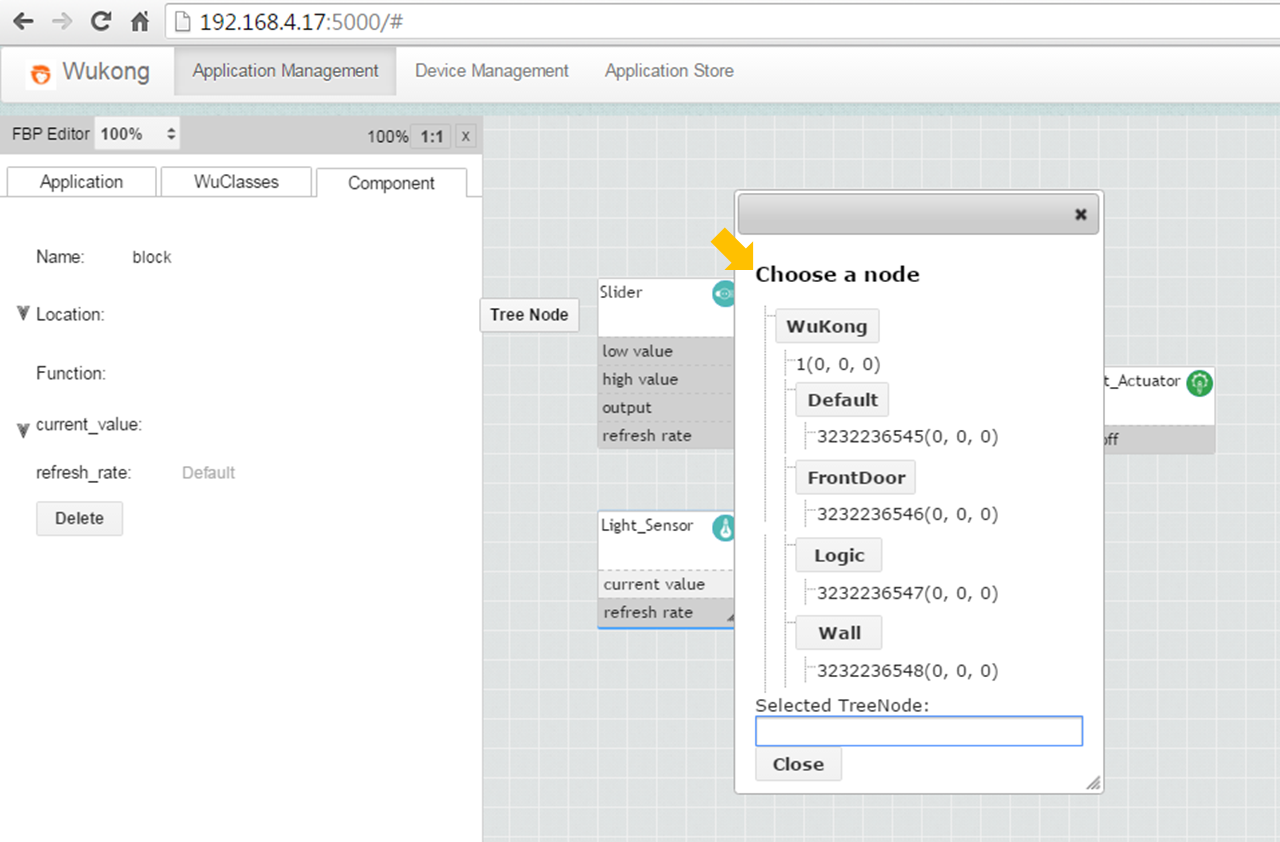Click the Slider block title
The height and width of the screenshot is (842, 1280).
(621, 292)
